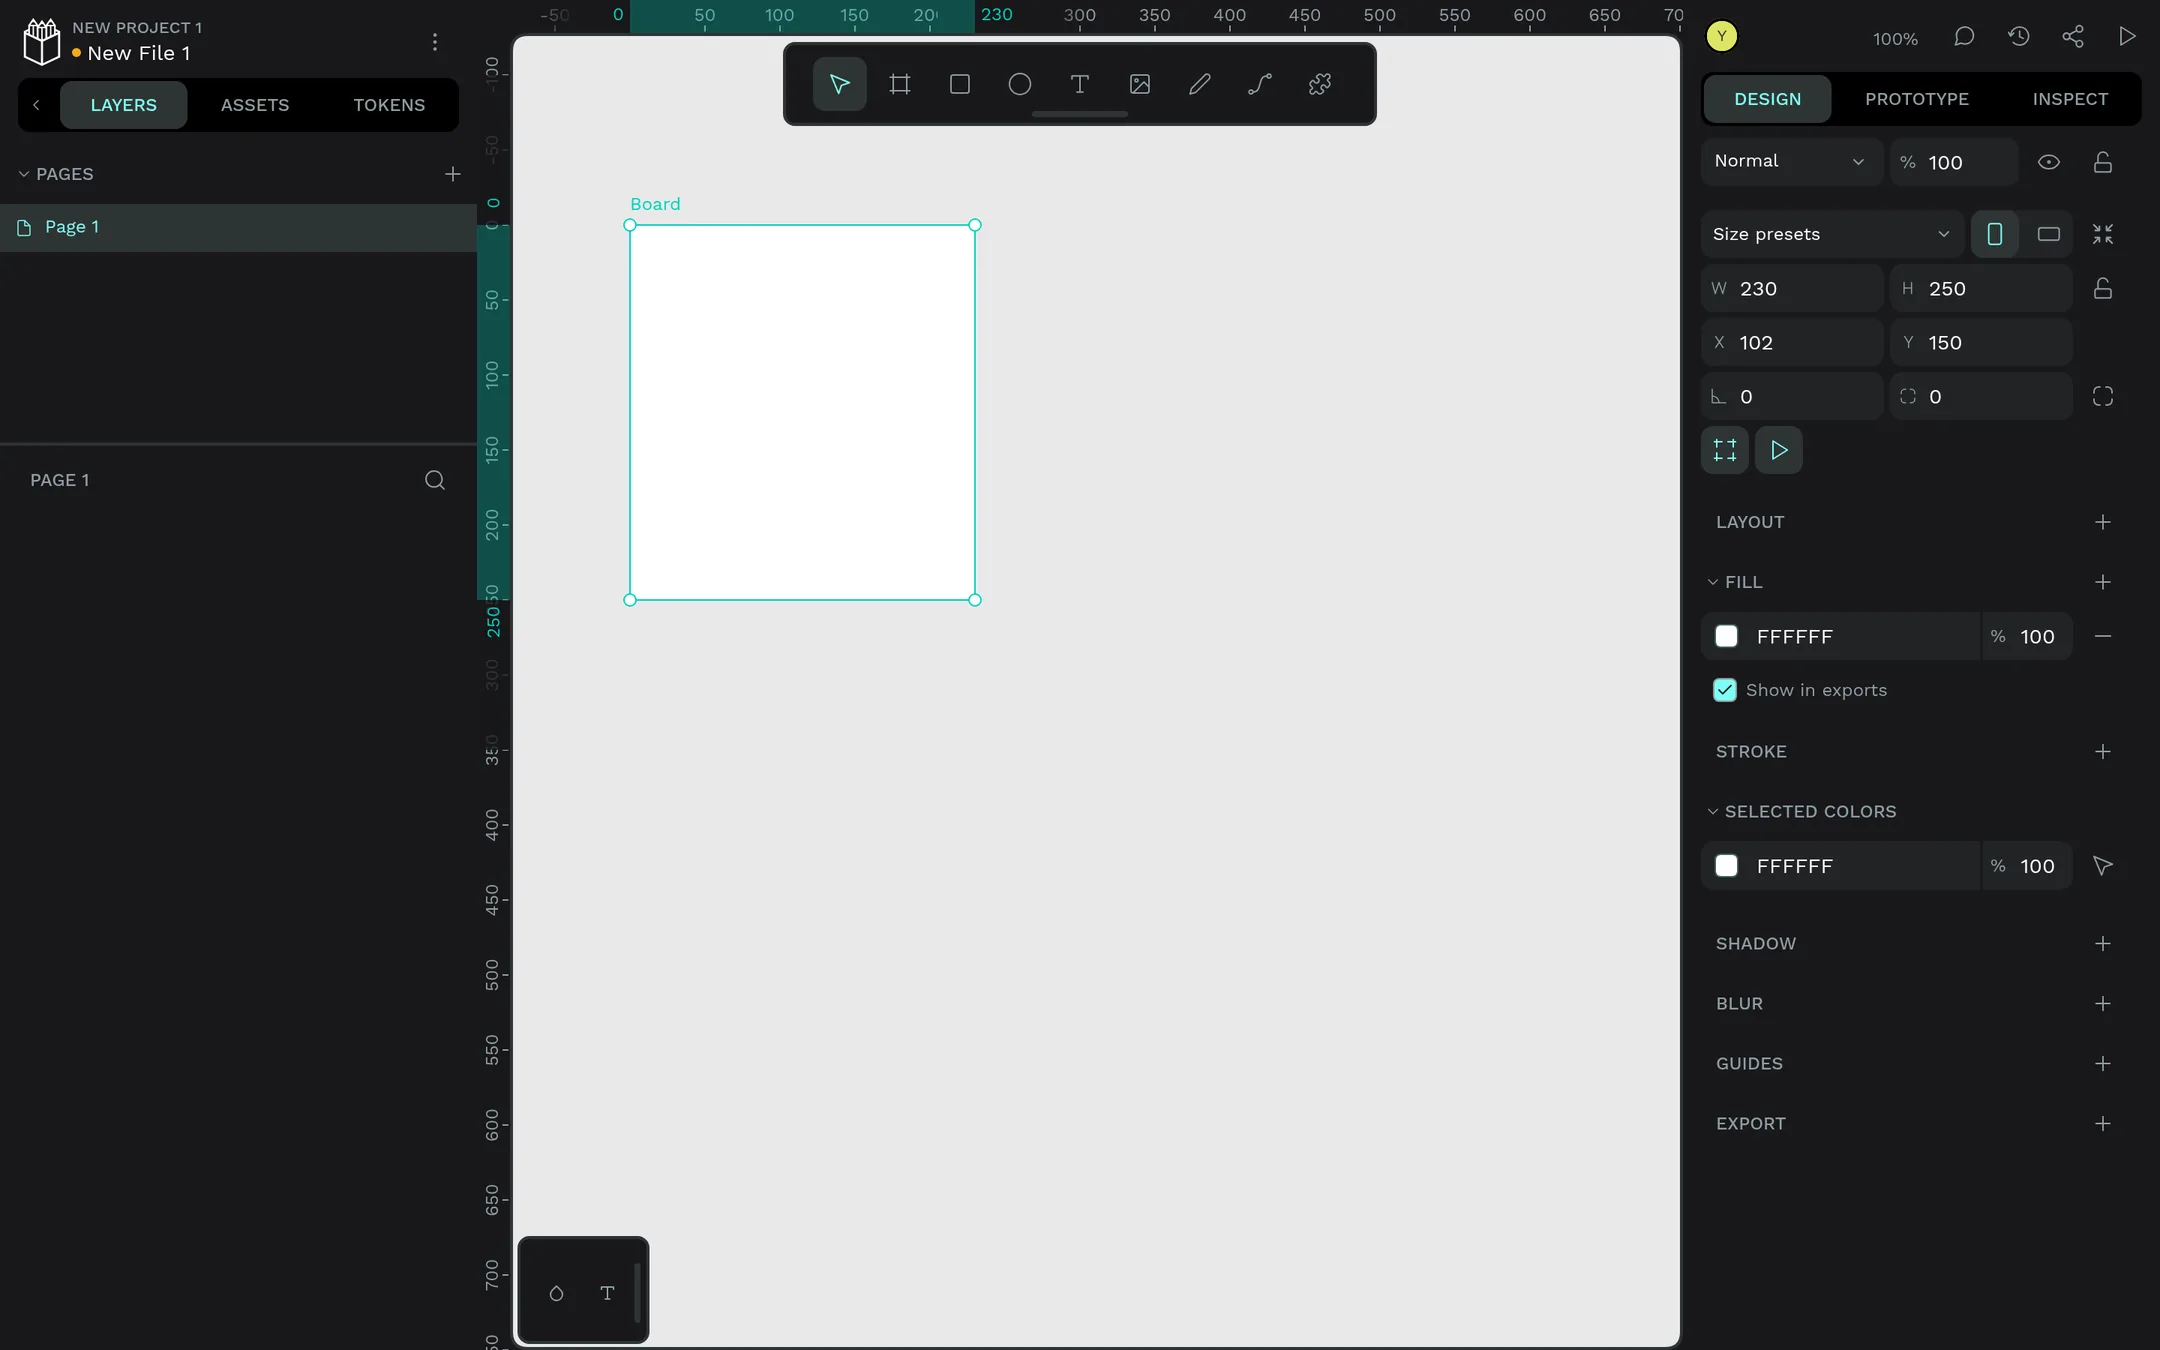Collapse sidebar with back arrow
Viewport: 2160px width, 1350px height.
coord(36,105)
